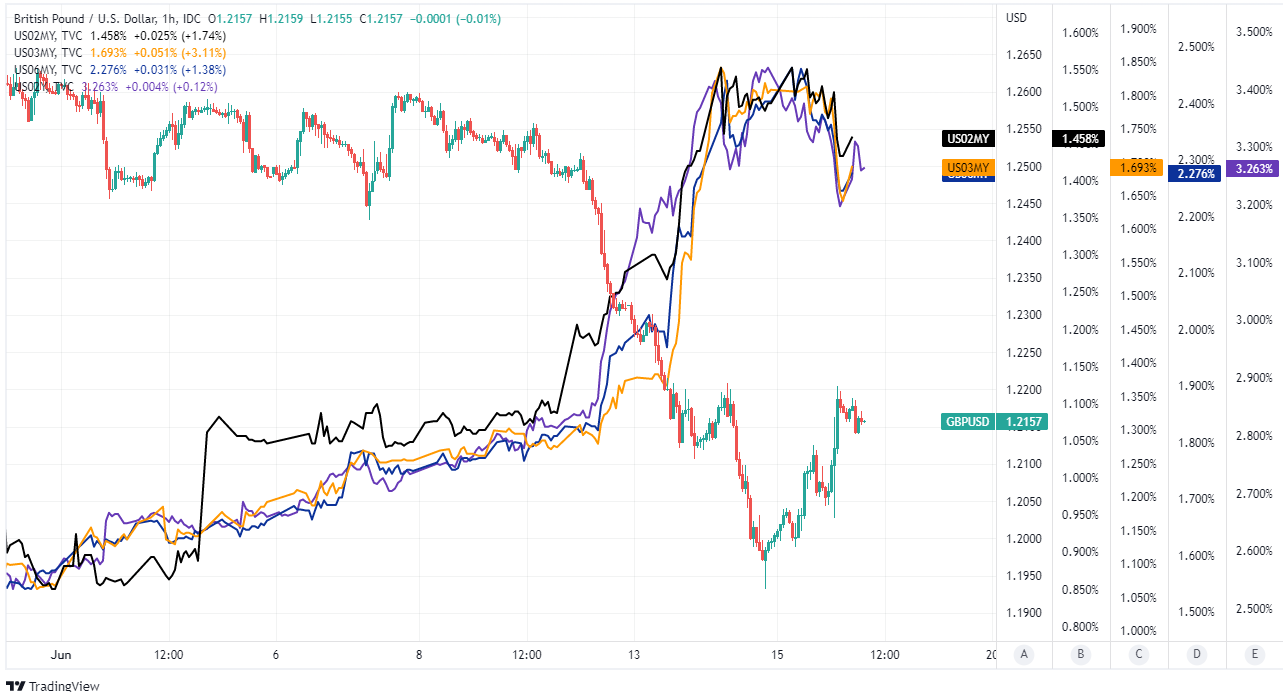The image size is (1283, 692).
Task: Click the purple 3.263% yield tag
Action: coord(1255,168)
